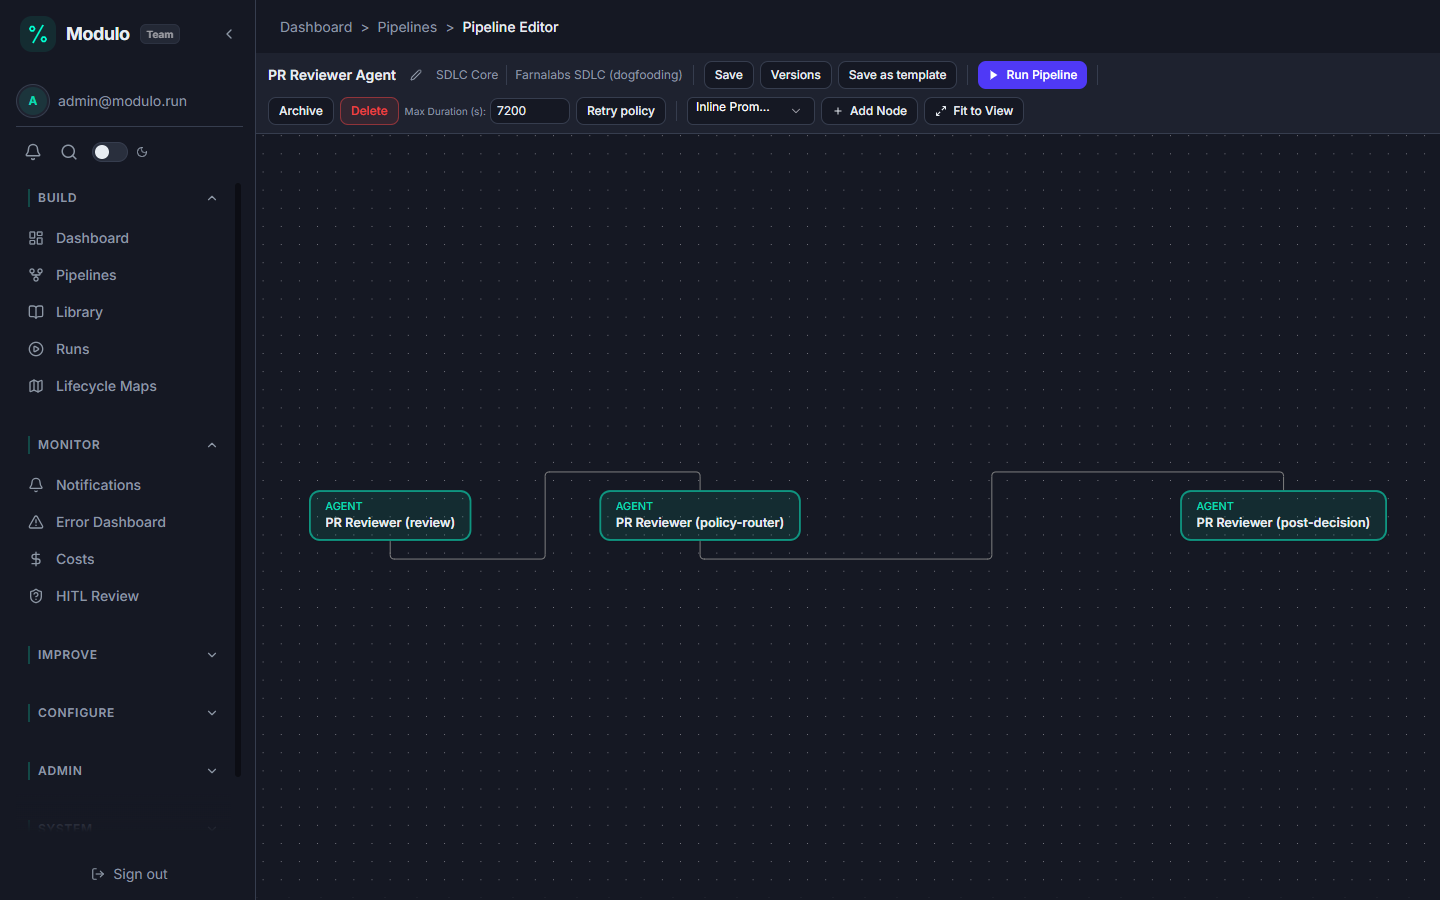
Task: Select PR Reviewer (post-decision) agent node
Action: [x=1283, y=515]
